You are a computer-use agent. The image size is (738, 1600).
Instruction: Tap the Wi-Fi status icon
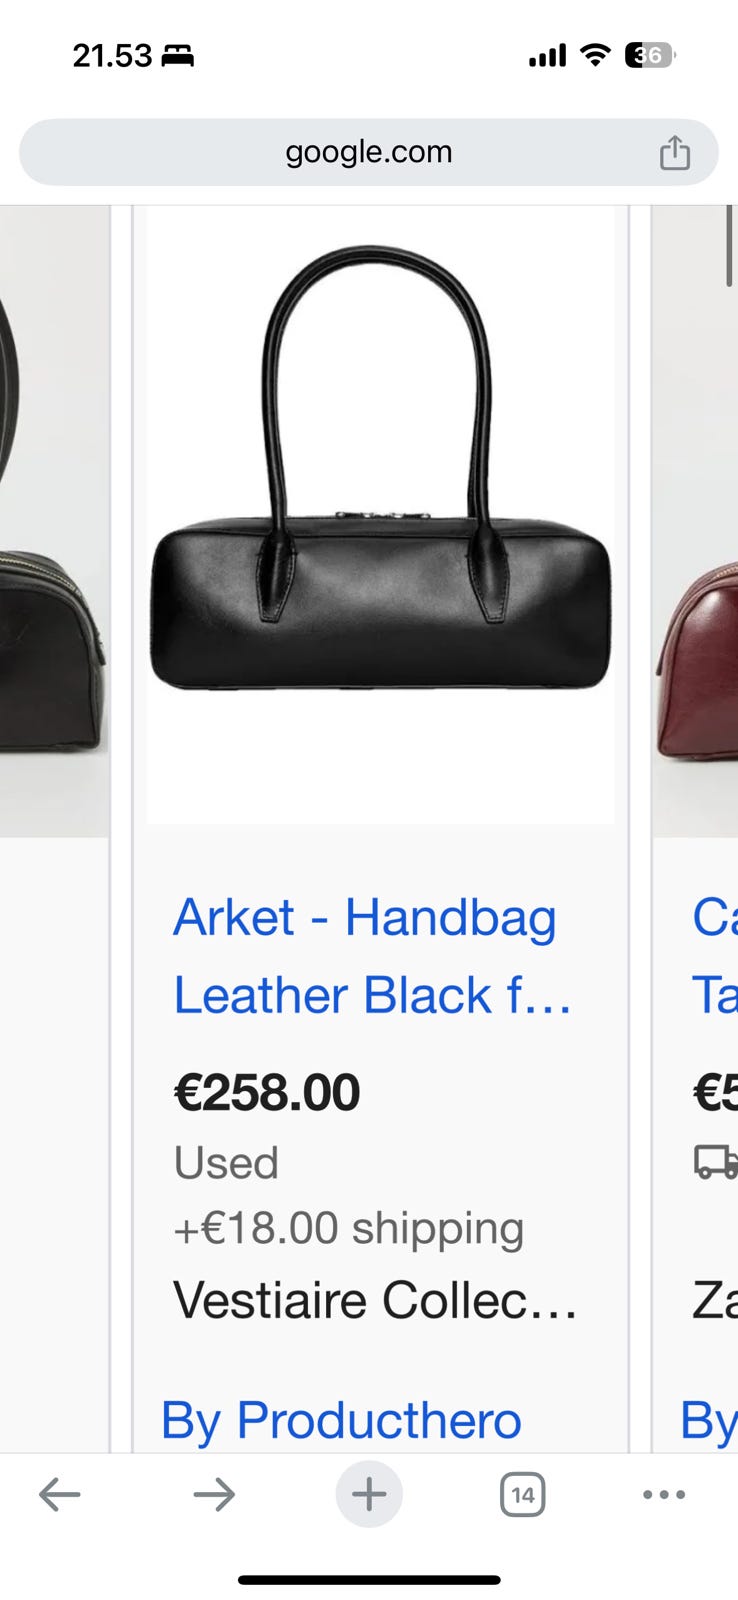(596, 56)
